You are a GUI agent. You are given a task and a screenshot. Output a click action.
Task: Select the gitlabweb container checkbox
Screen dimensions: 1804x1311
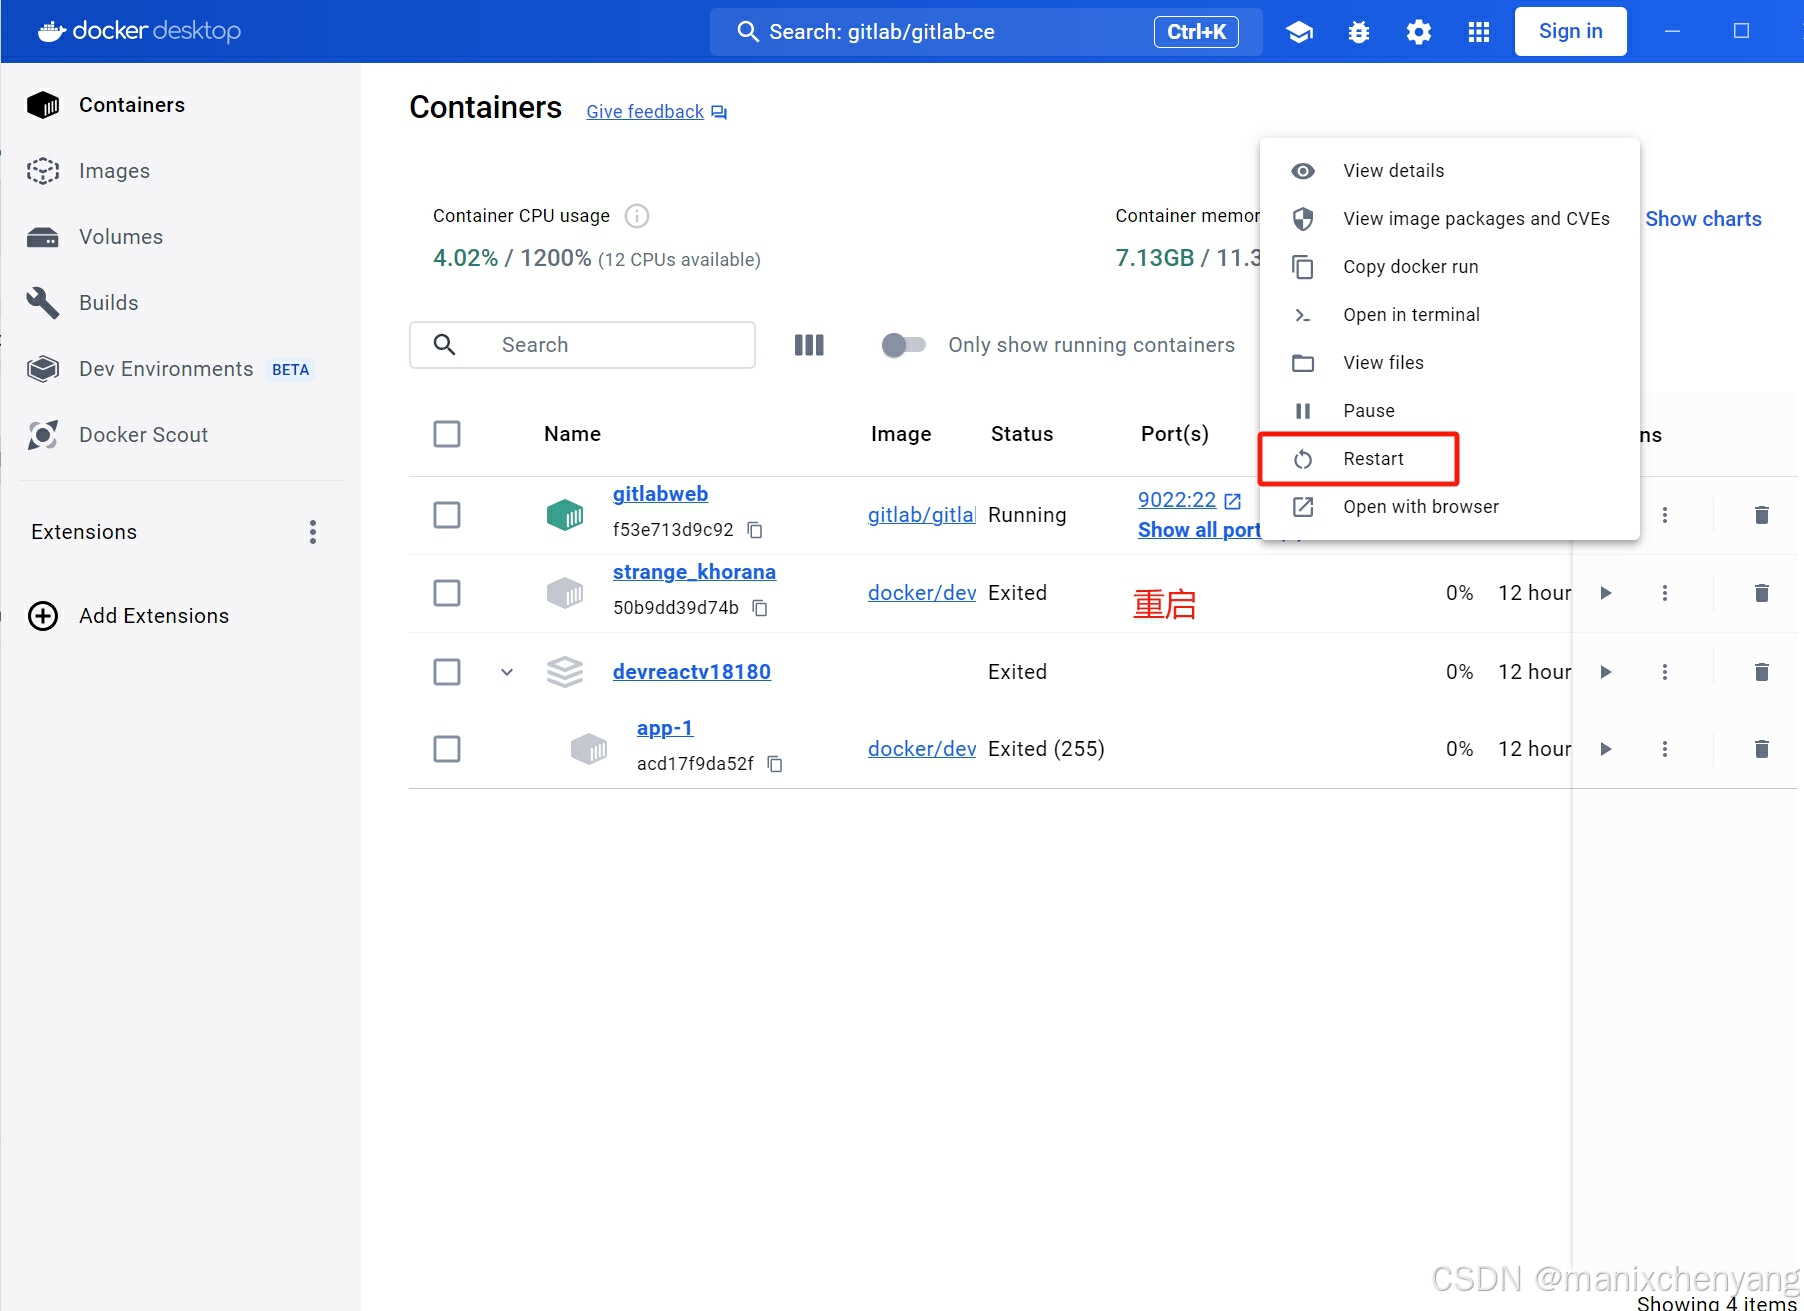point(447,515)
